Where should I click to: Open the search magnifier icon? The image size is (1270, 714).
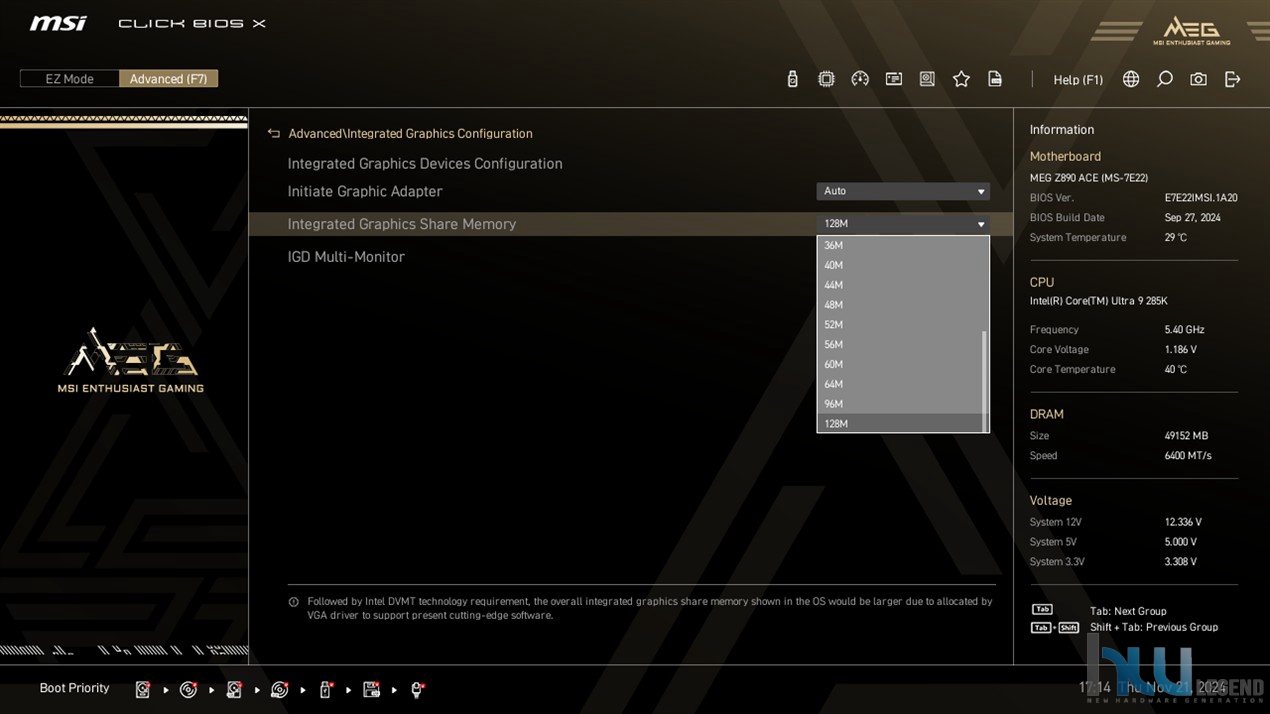click(1164, 79)
